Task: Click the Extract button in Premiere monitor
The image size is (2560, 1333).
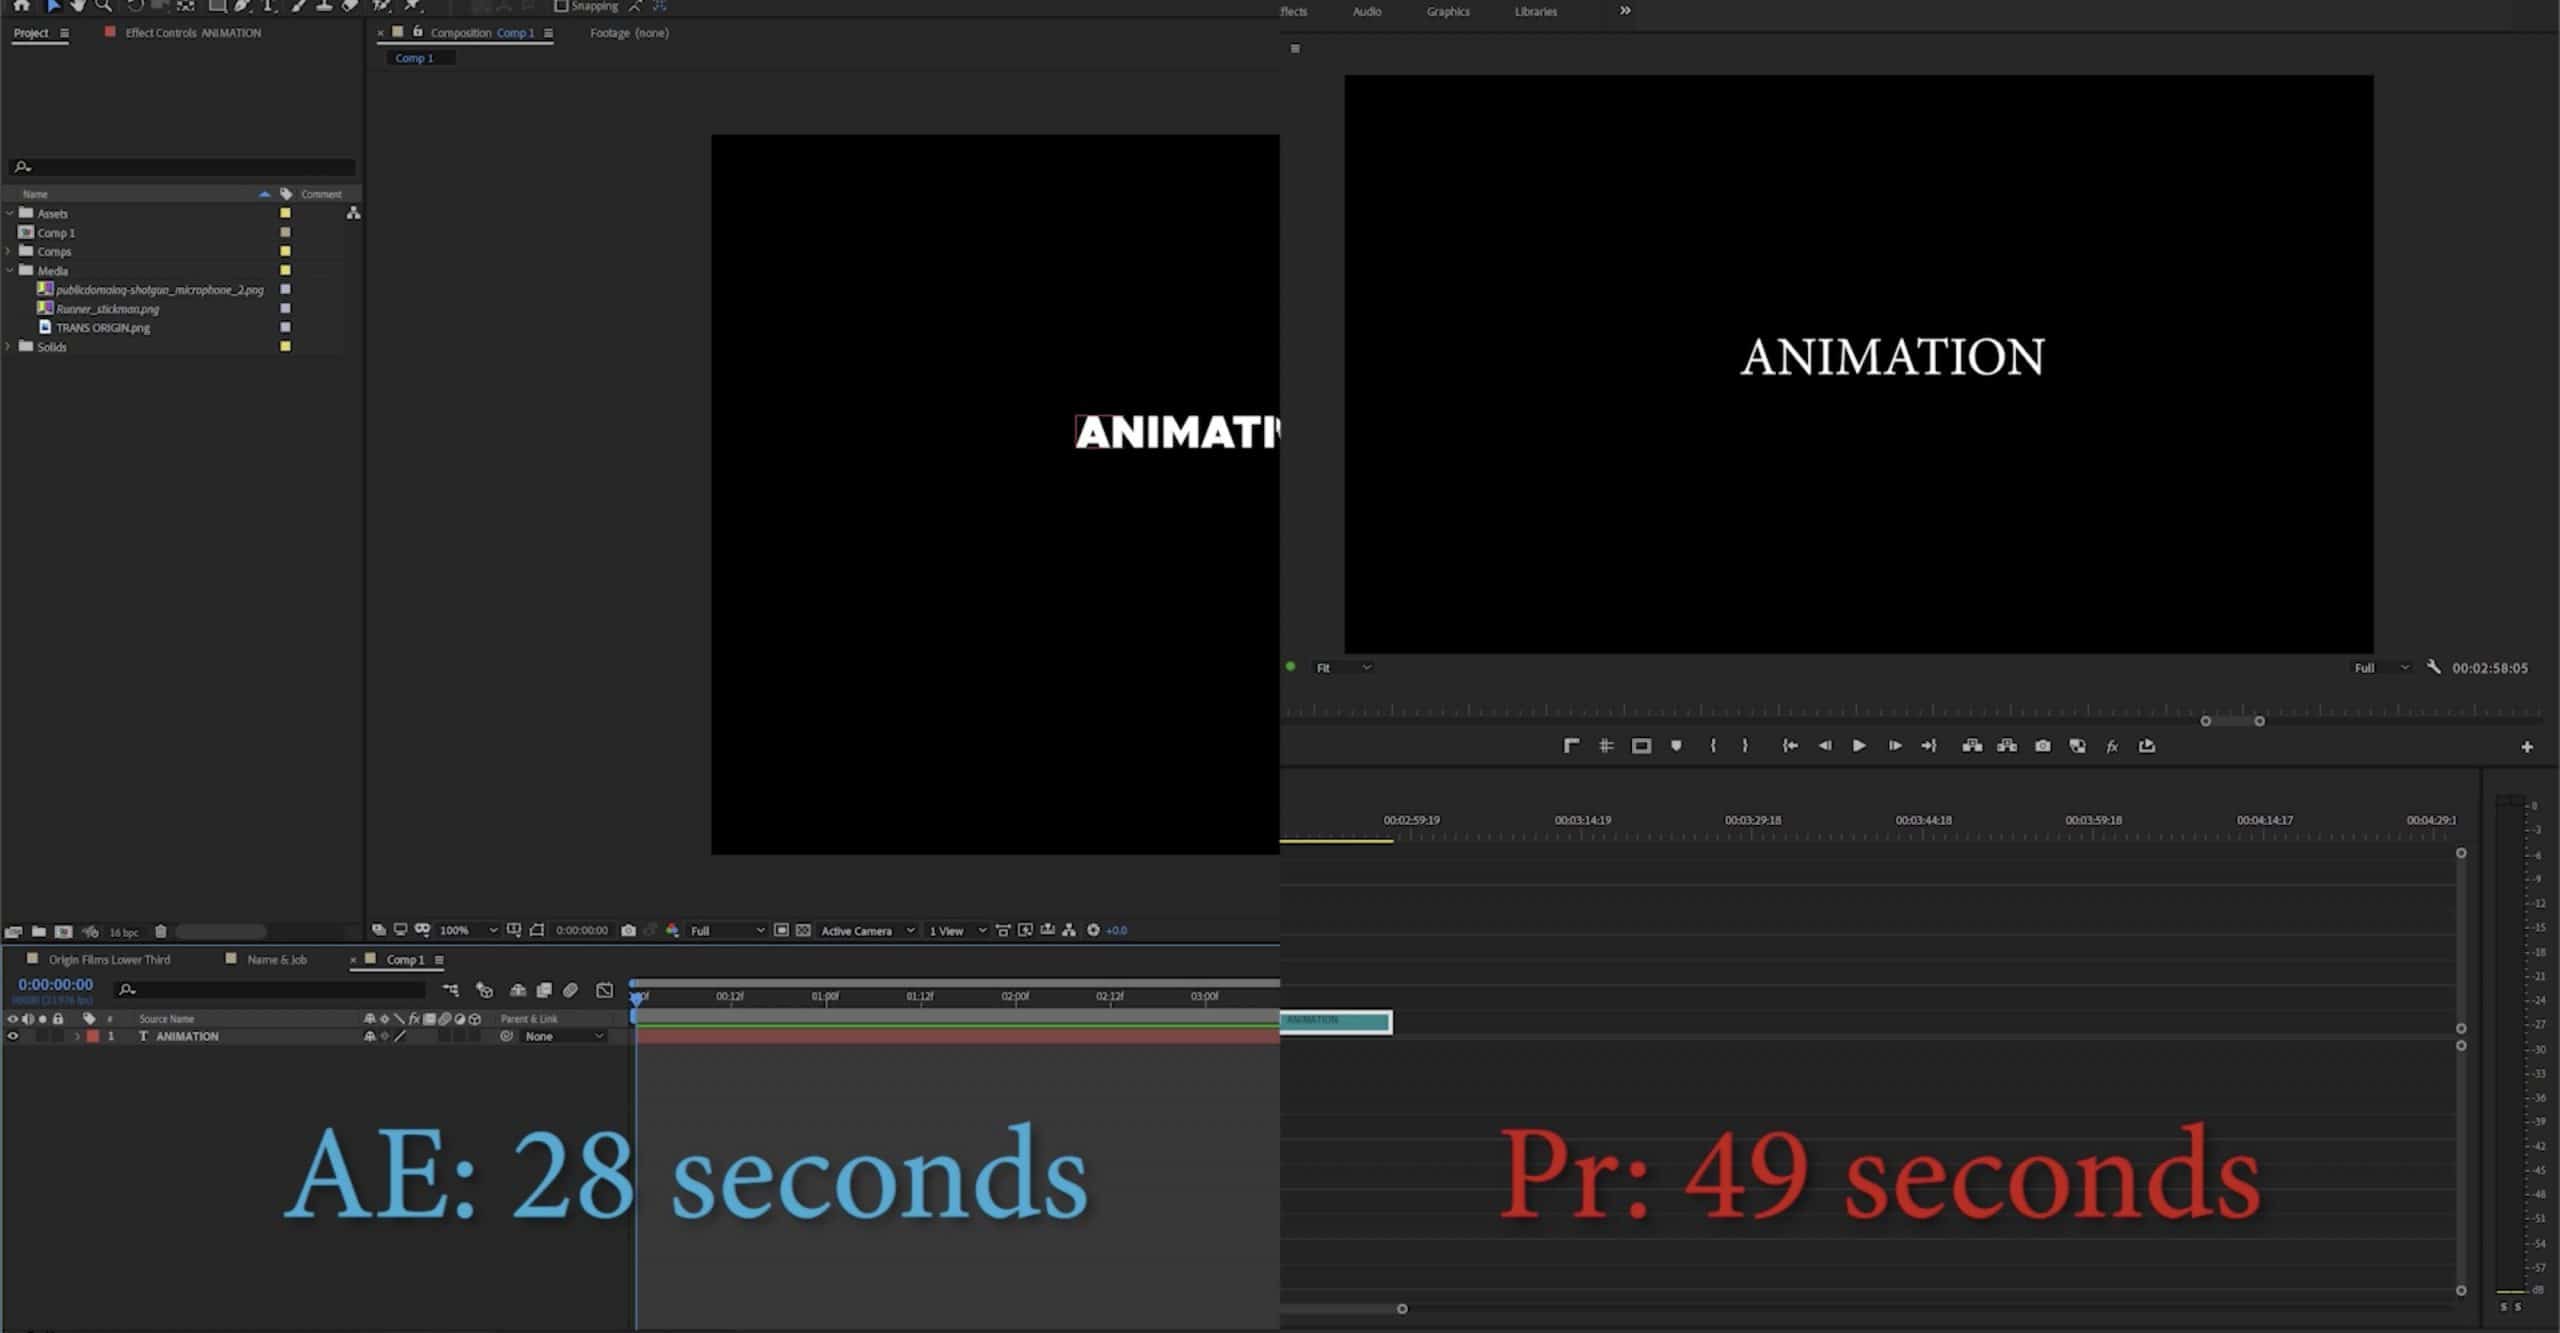Action: 2007,746
